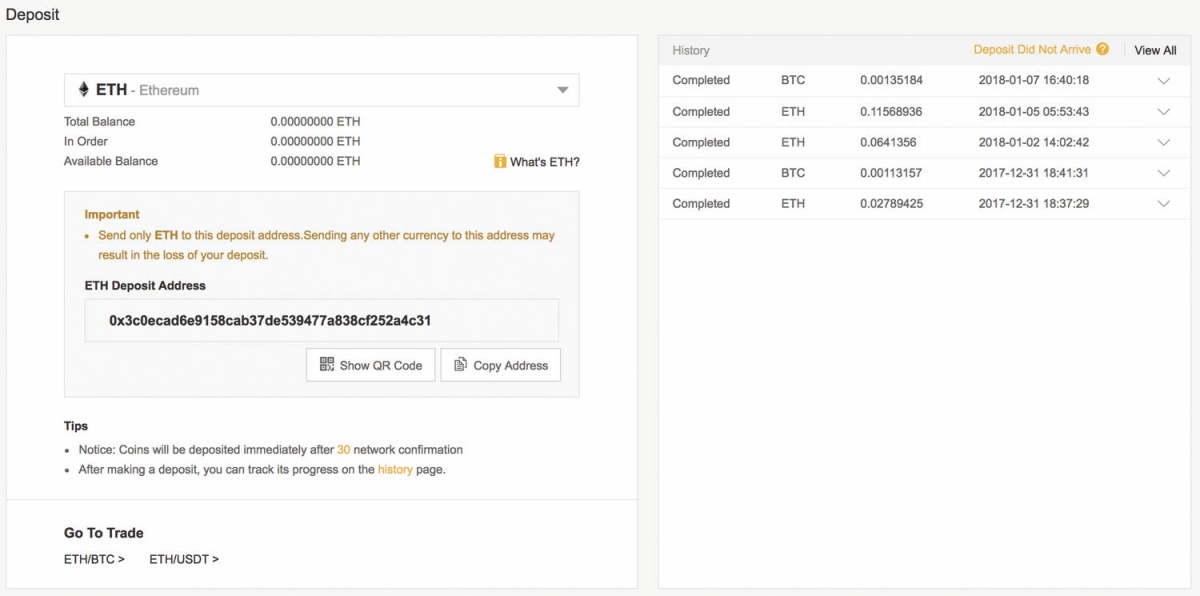Go to the ETH/BTC trading pair
This screenshot has width=1200, height=596.
click(x=94, y=559)
